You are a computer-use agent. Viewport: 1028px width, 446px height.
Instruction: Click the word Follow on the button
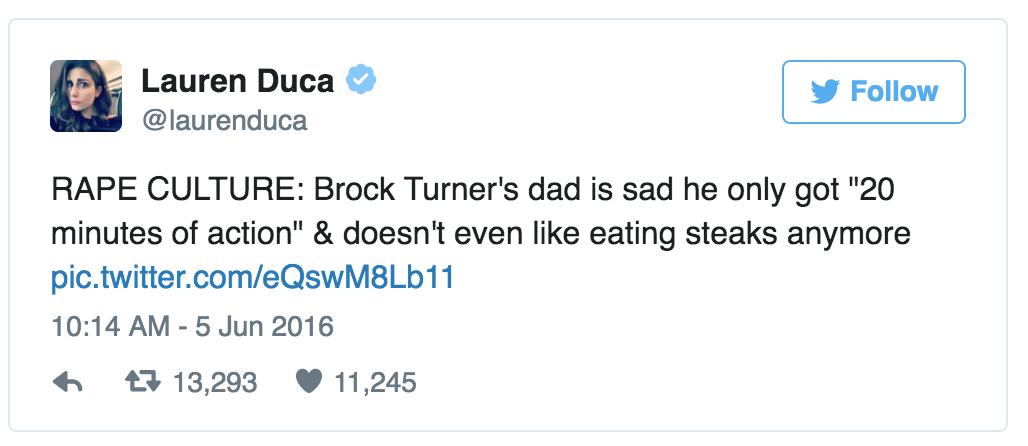tap(894, 93)
